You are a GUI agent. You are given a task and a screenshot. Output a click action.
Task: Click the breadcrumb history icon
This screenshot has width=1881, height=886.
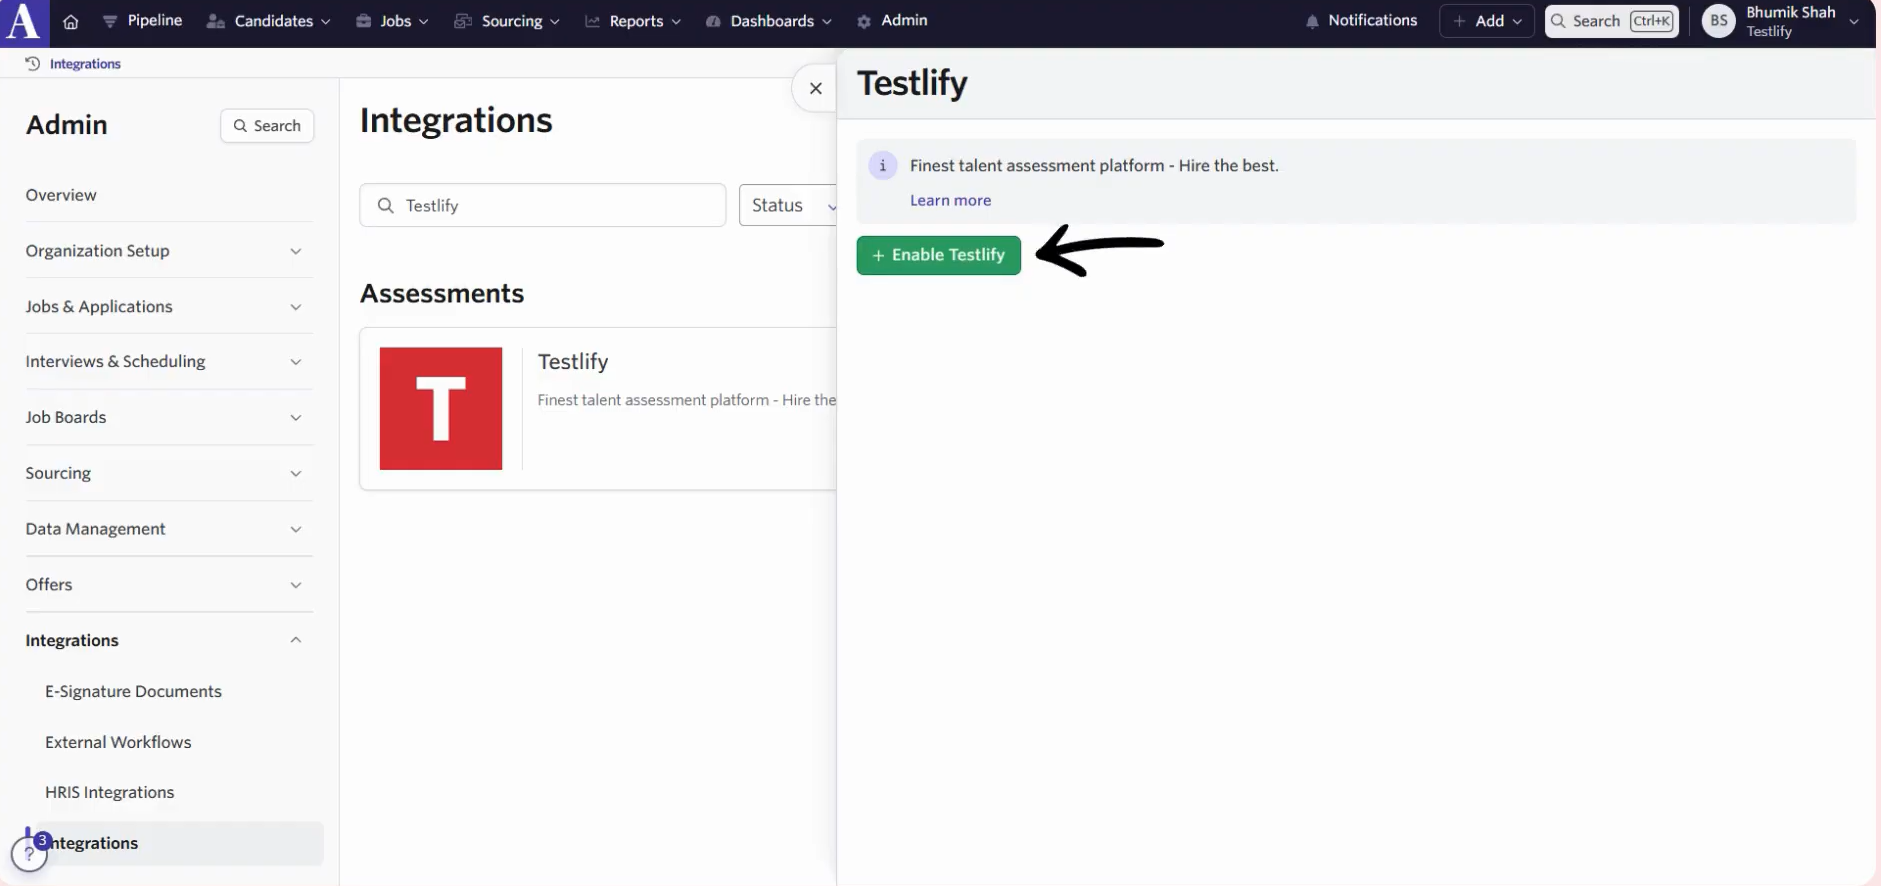(32, 64)
